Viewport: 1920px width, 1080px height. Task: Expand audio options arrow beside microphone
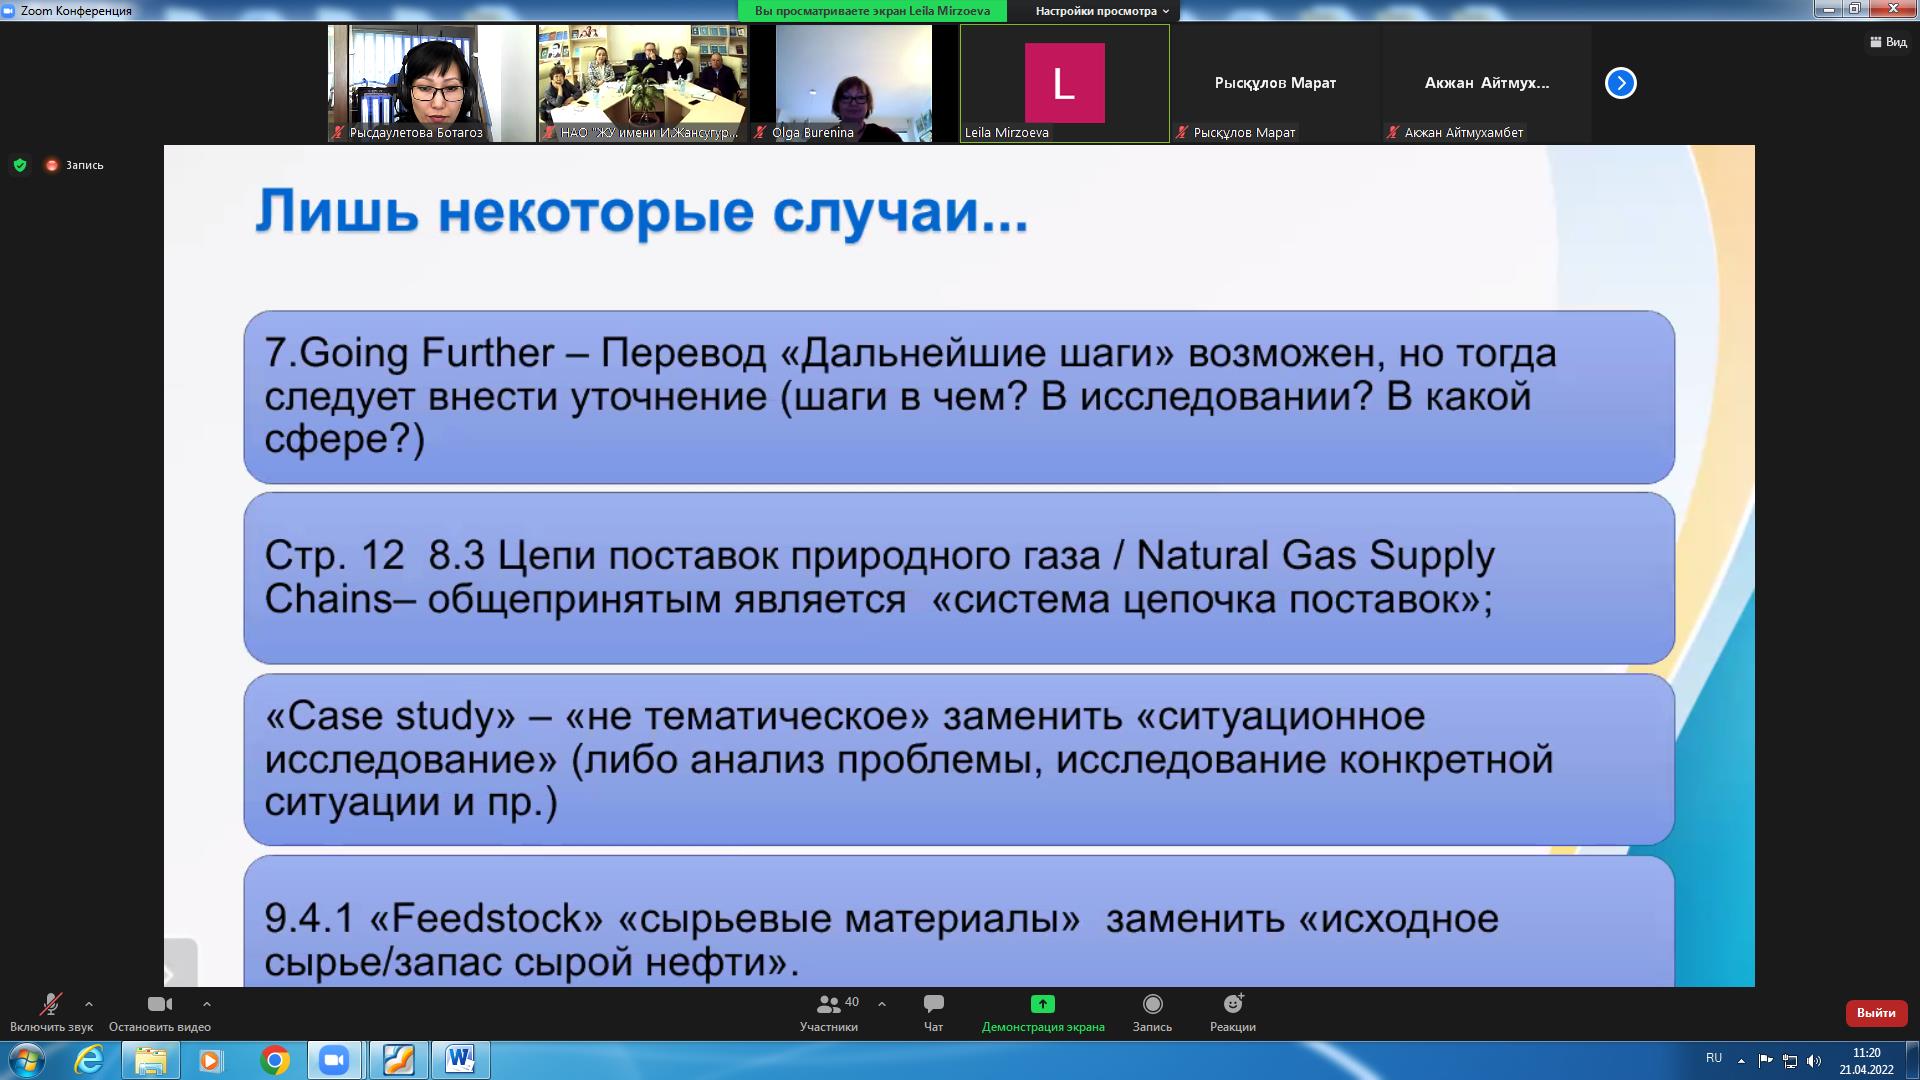(89, 1004)
